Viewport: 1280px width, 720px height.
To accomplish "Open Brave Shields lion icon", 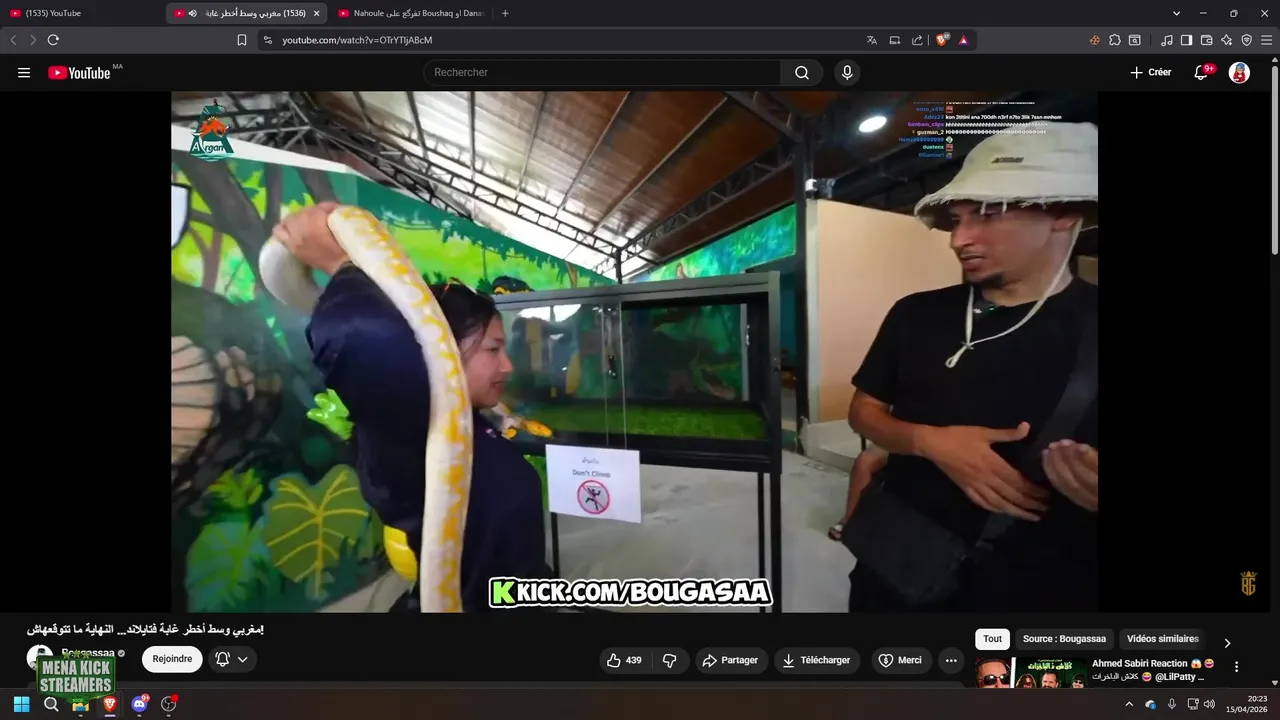I will coord(942,40).
